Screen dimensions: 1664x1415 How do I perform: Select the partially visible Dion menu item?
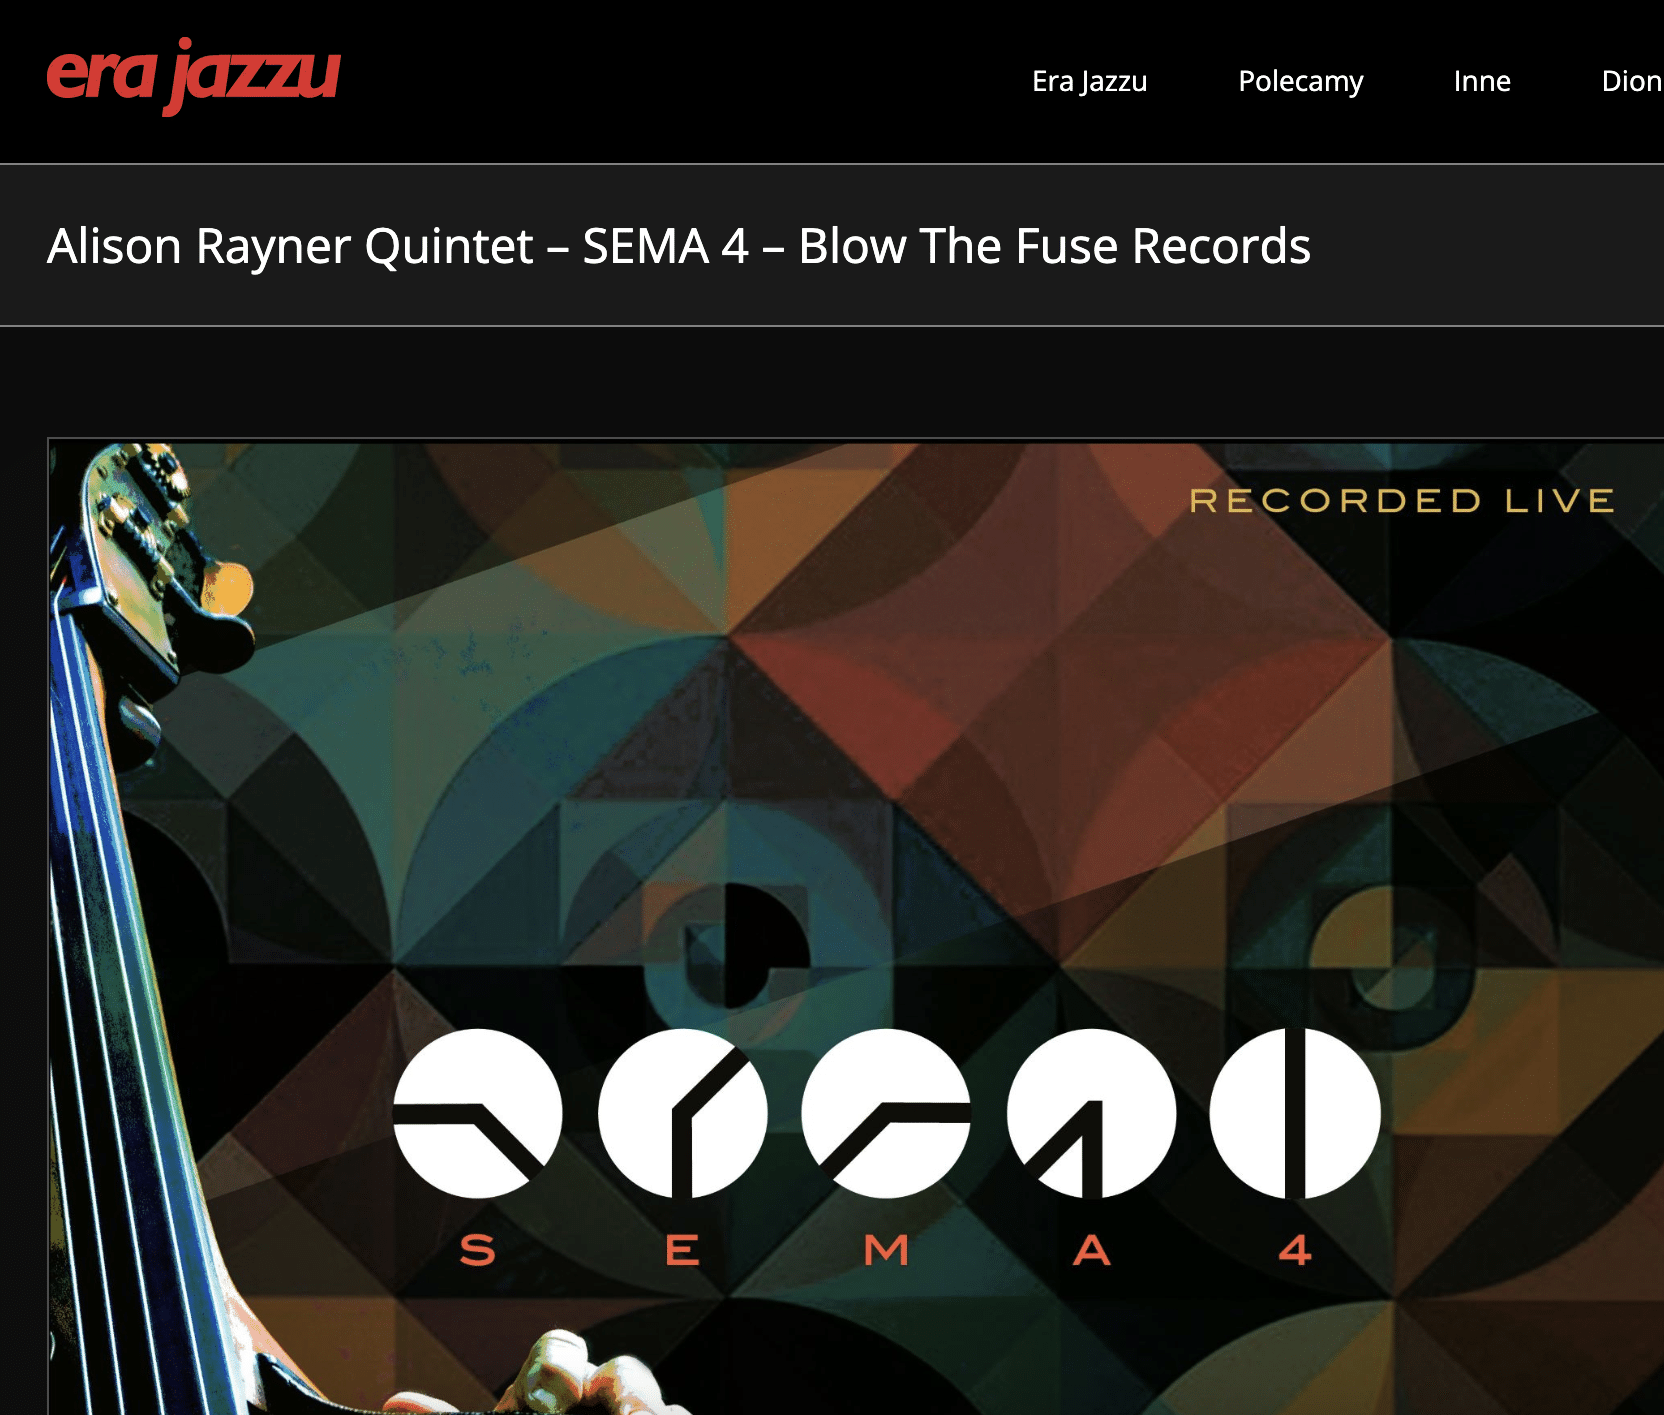[x=1632, y=81]
